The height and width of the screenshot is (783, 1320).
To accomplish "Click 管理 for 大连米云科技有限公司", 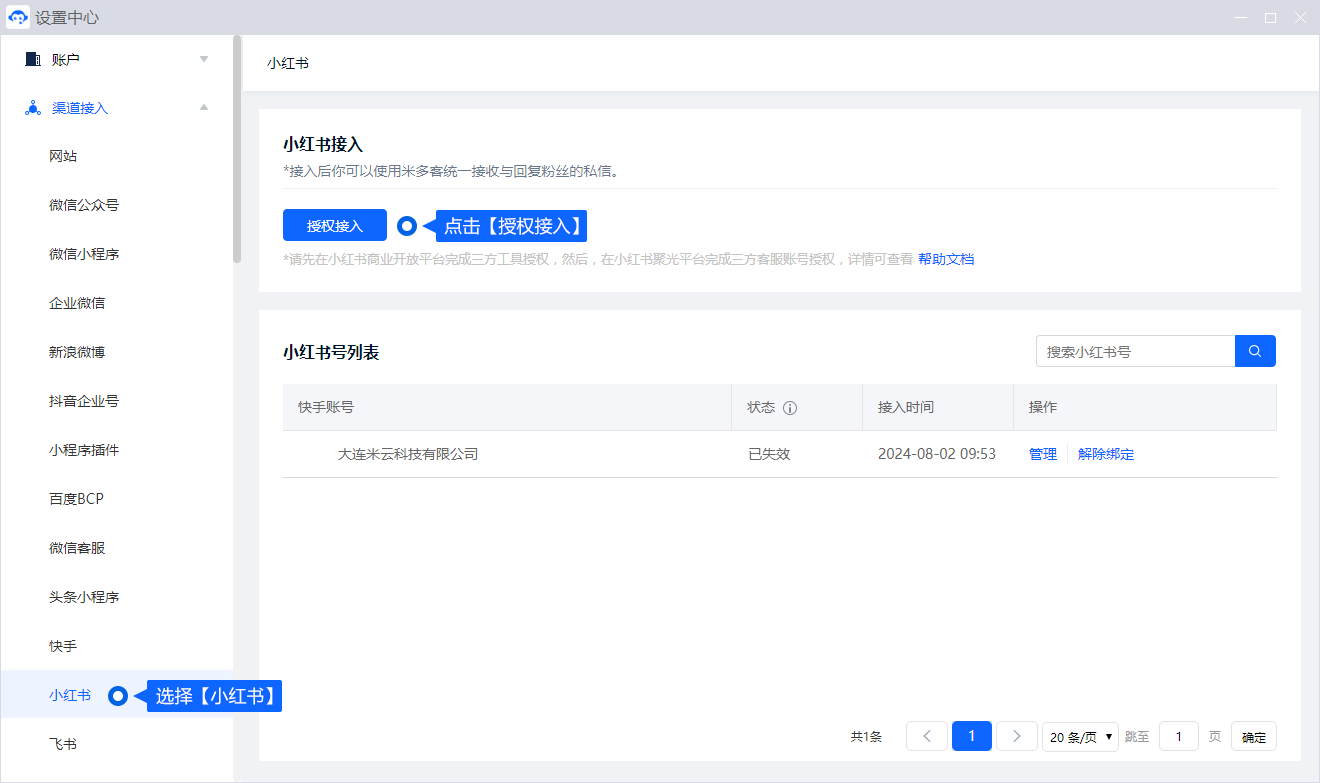I will tap(1042, 454).
